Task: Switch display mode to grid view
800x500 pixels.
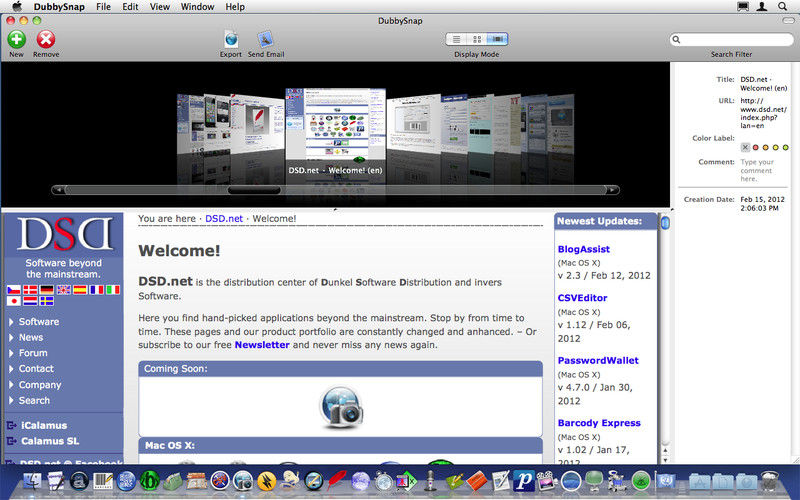Action: (x=477, y=39)
